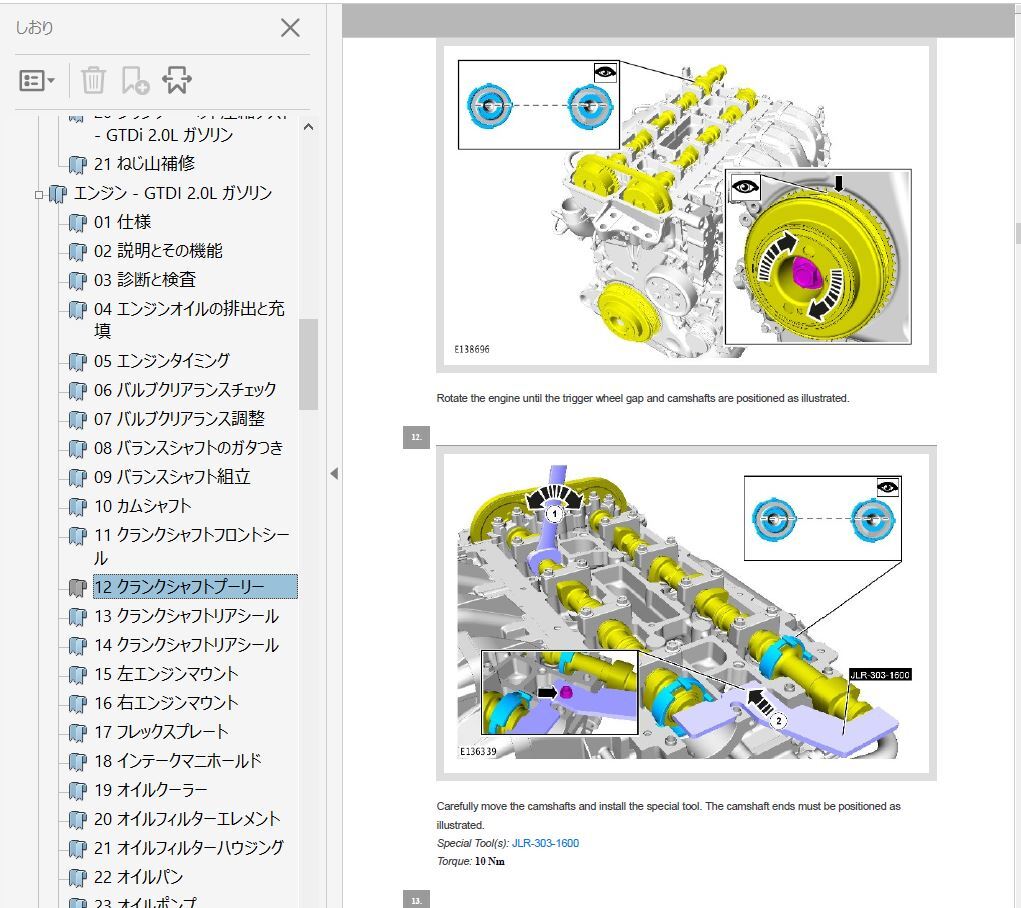Open the JLR-303-1600 special tool link
Viewport: 1021px width, 908px height.
point(545,843)
